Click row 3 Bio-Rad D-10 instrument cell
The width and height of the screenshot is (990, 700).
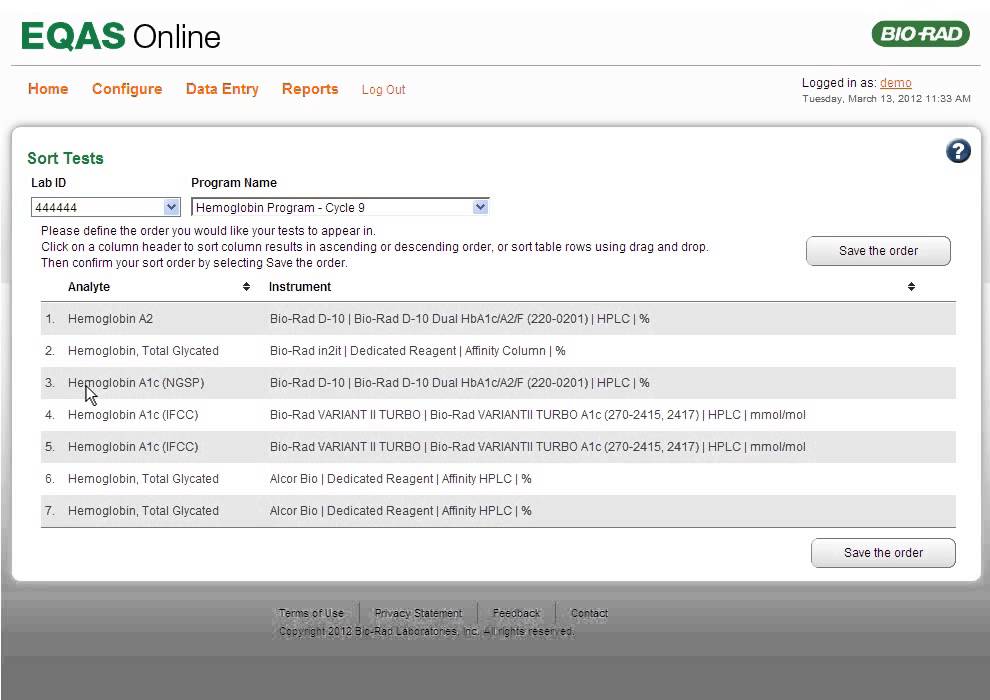pos(460,383)
